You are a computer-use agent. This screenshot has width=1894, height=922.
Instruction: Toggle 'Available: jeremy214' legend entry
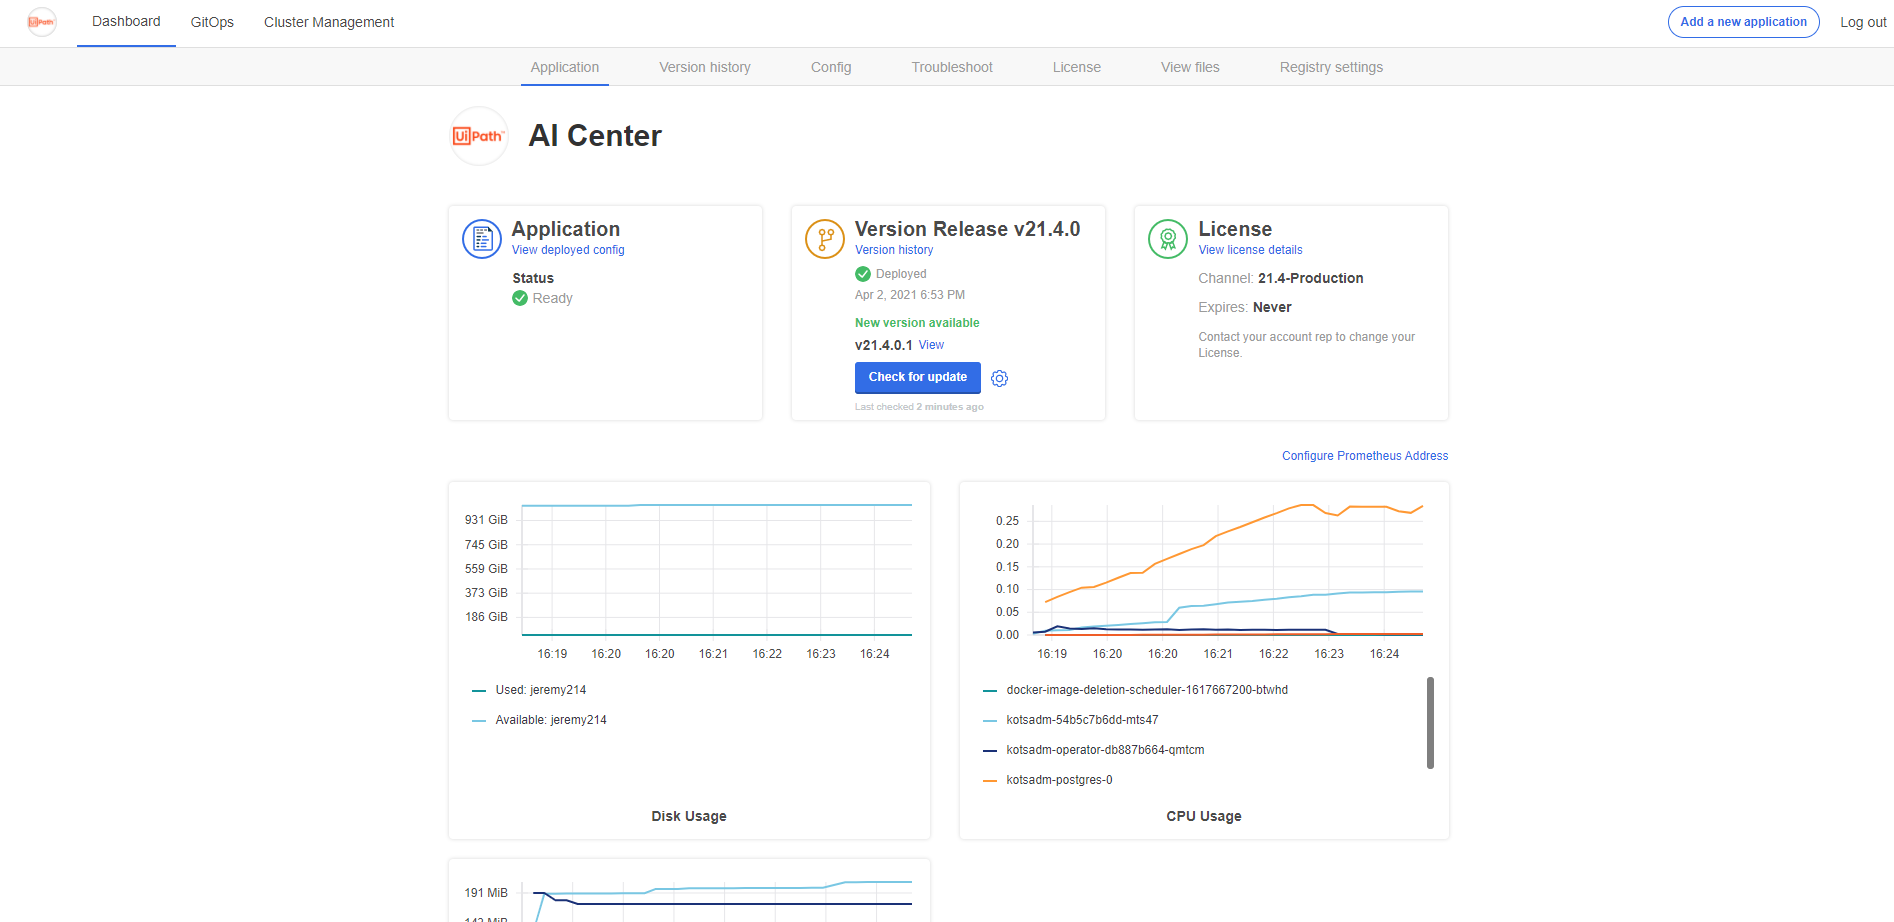539,720
